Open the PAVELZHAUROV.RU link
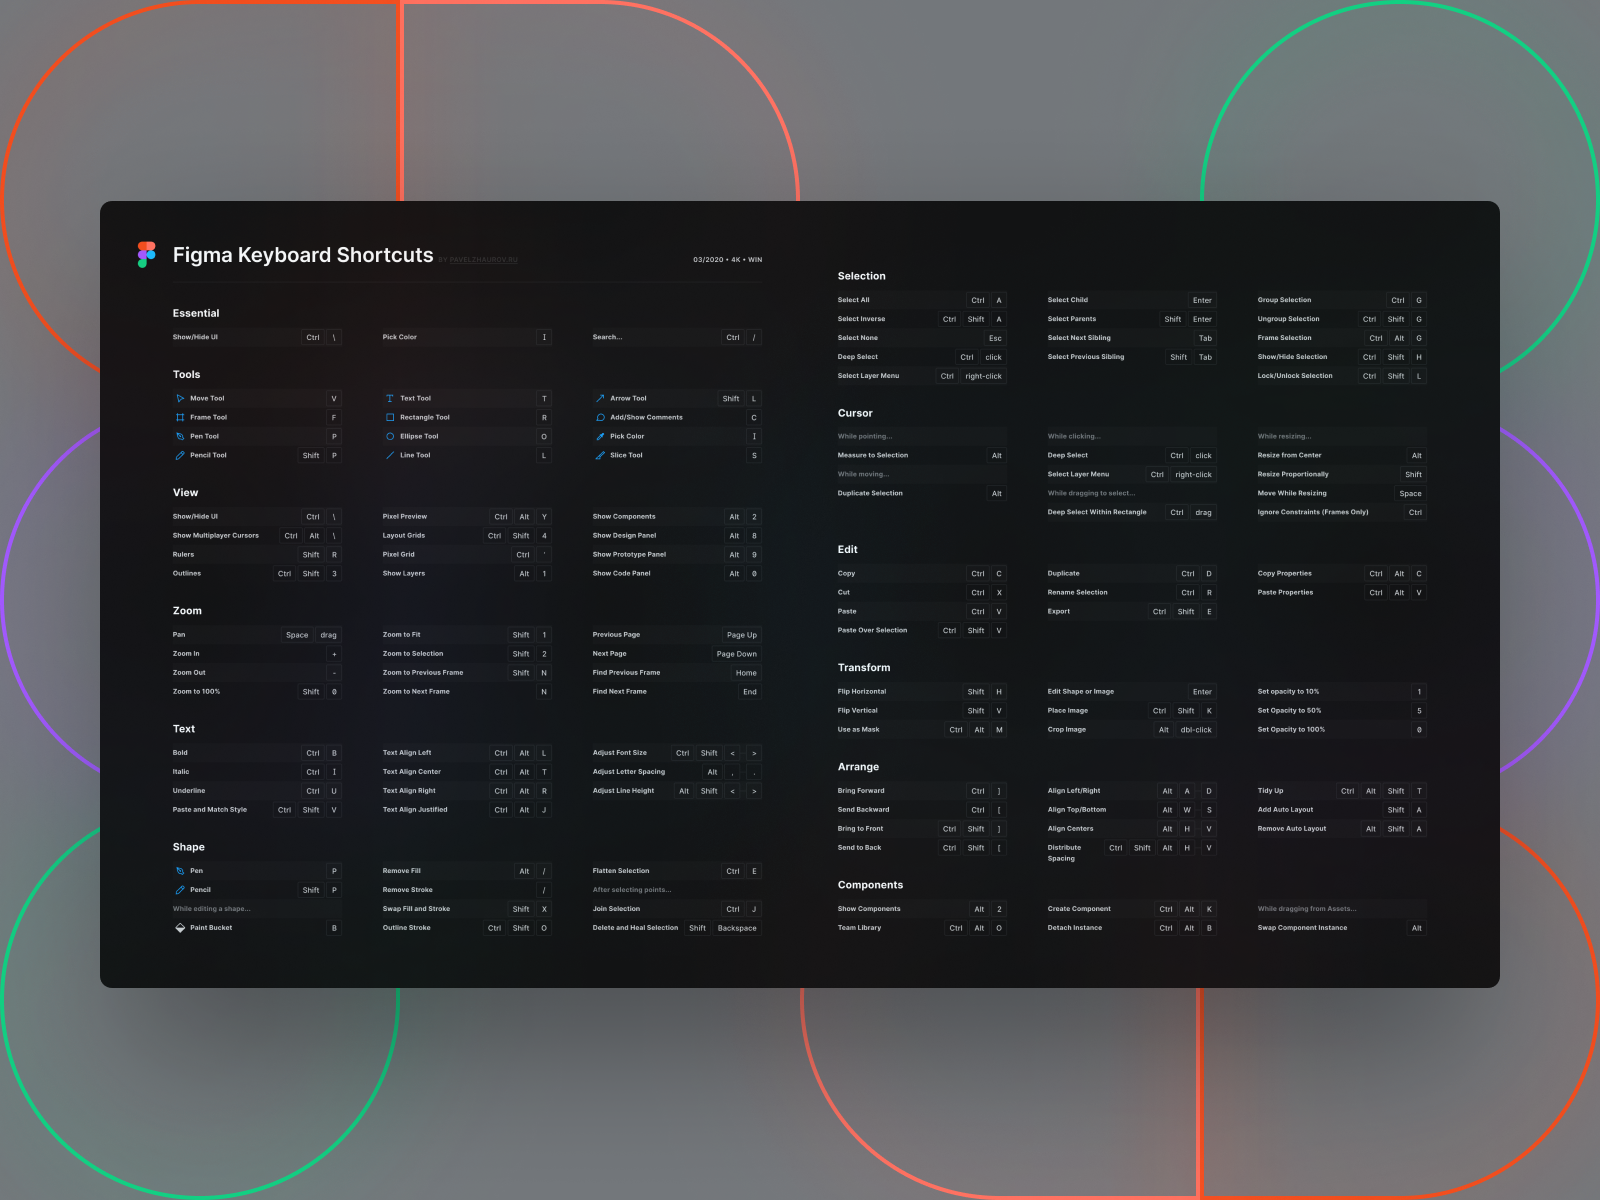Viewport: 1600px width, 1200px height. 482,258
